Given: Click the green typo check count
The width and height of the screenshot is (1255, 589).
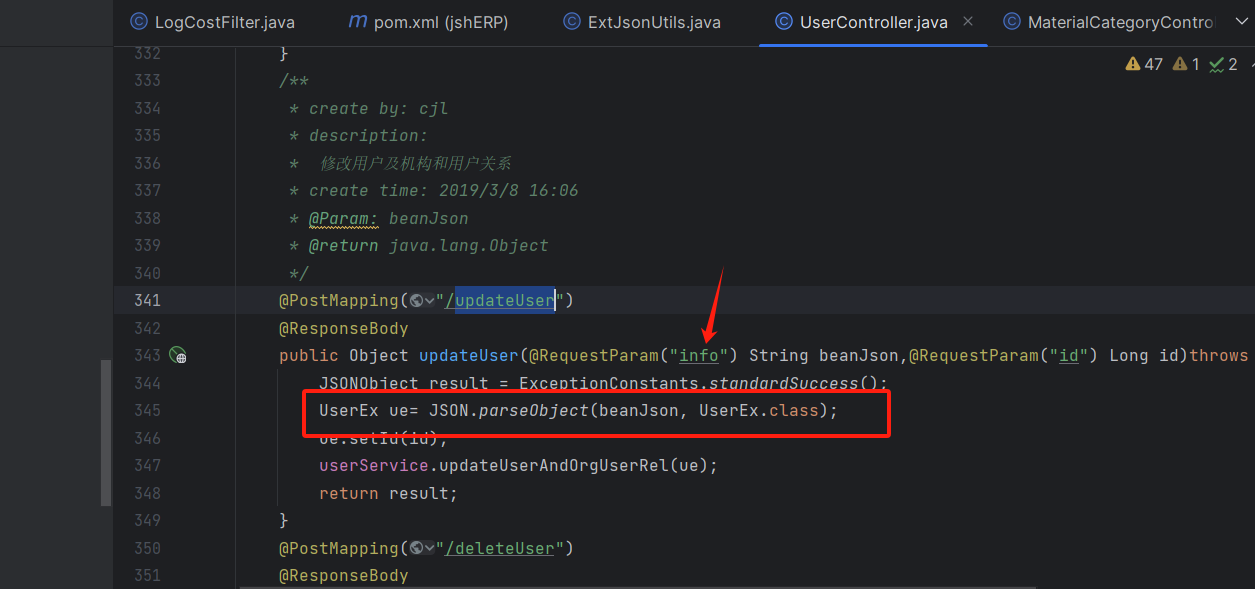Looking at the screenshot, I should click(1223, 64).
